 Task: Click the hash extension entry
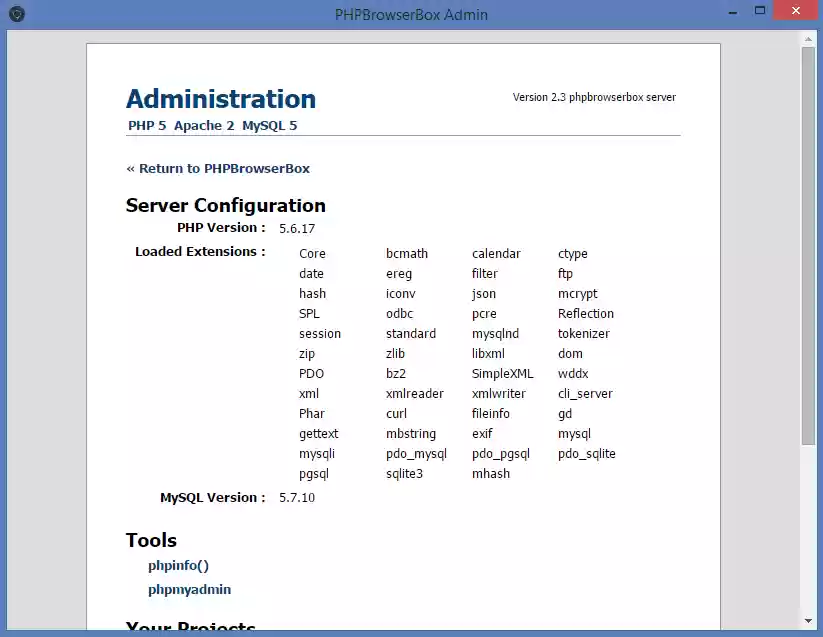312,294
